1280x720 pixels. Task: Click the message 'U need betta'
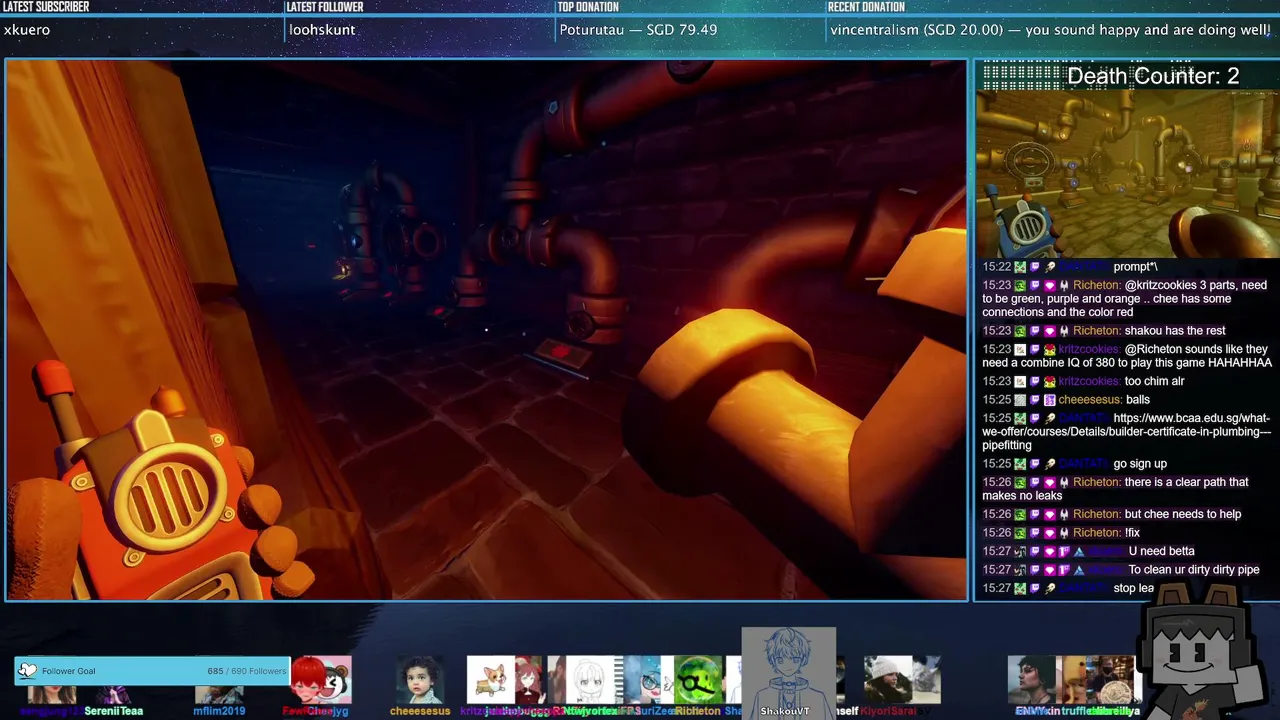[1162, 551]
